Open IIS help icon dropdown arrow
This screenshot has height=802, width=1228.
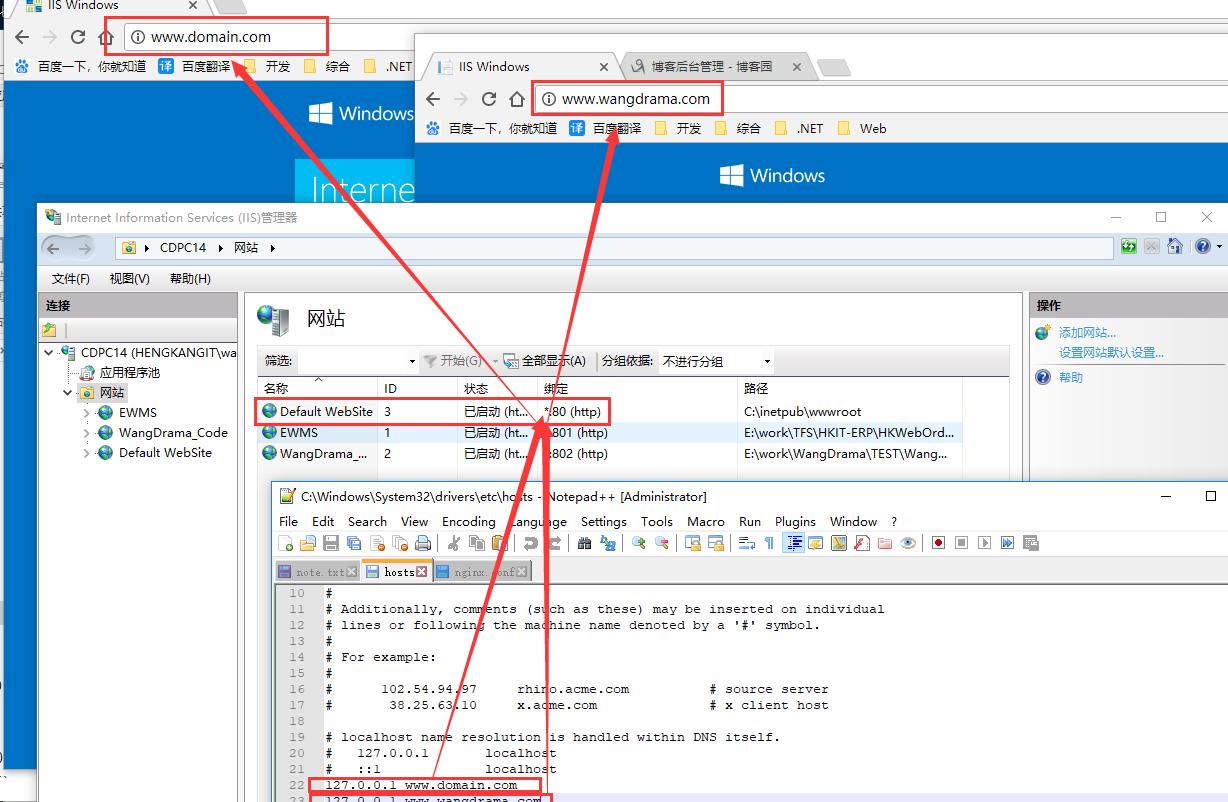coord(1218,246)
